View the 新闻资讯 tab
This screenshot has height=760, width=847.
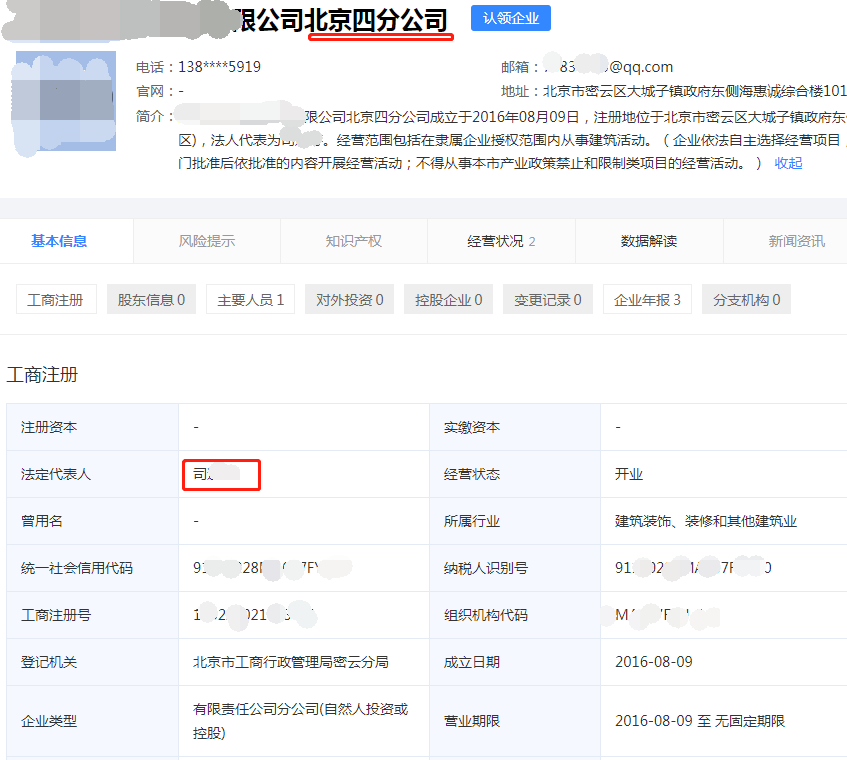pos(796,241)
